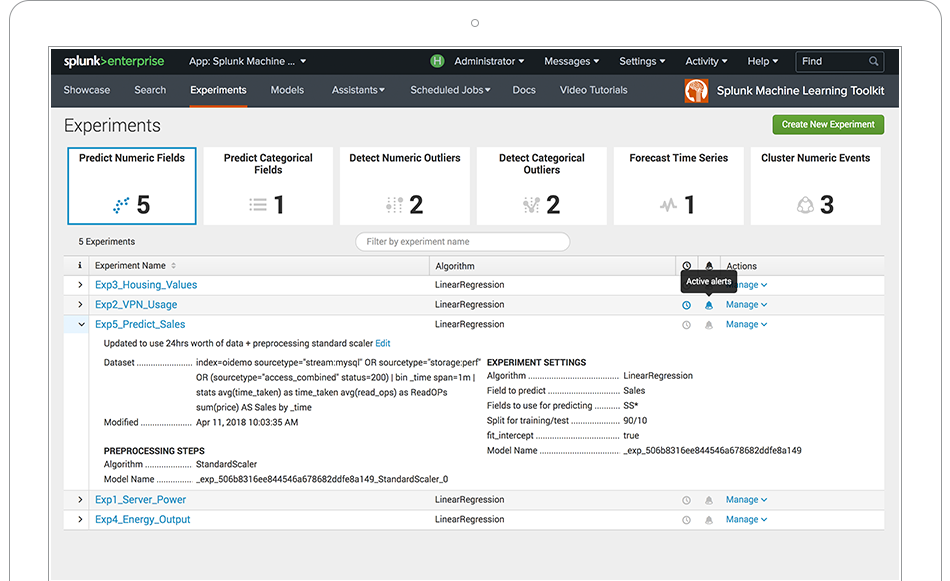Open Manage menu for Exp5_Predict_Sales
This screenshot has height=581, width=950.
click(x=746, y=325)
